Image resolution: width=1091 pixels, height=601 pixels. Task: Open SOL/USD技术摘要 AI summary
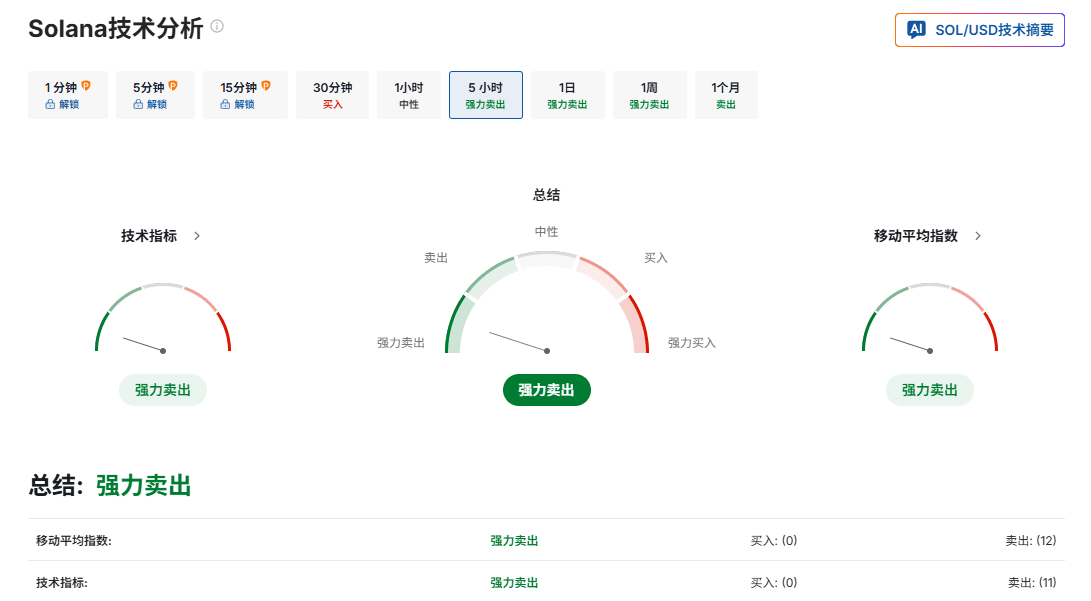pos(980,30)
